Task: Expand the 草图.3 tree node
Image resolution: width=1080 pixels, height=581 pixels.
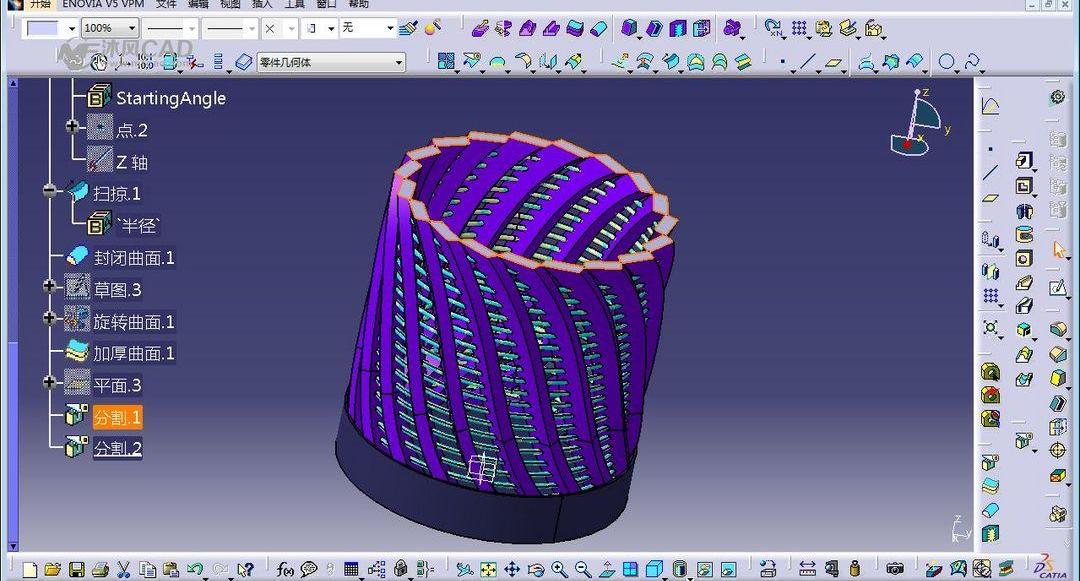Action: (x=50, y=287)
